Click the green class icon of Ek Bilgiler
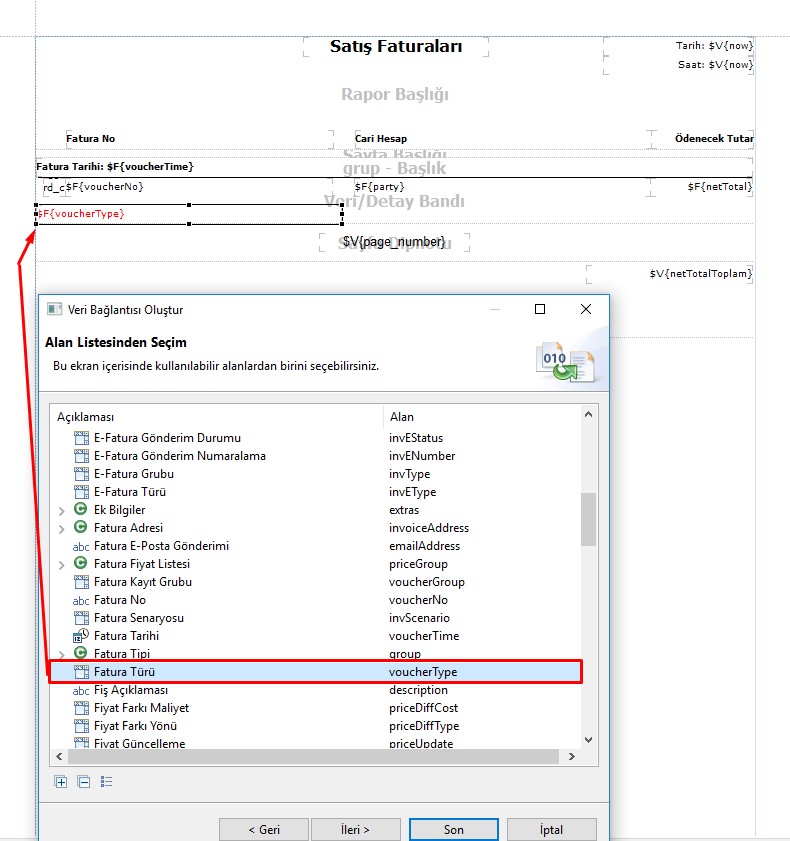This screenshot has height=841, width=790. pos(82,510)
